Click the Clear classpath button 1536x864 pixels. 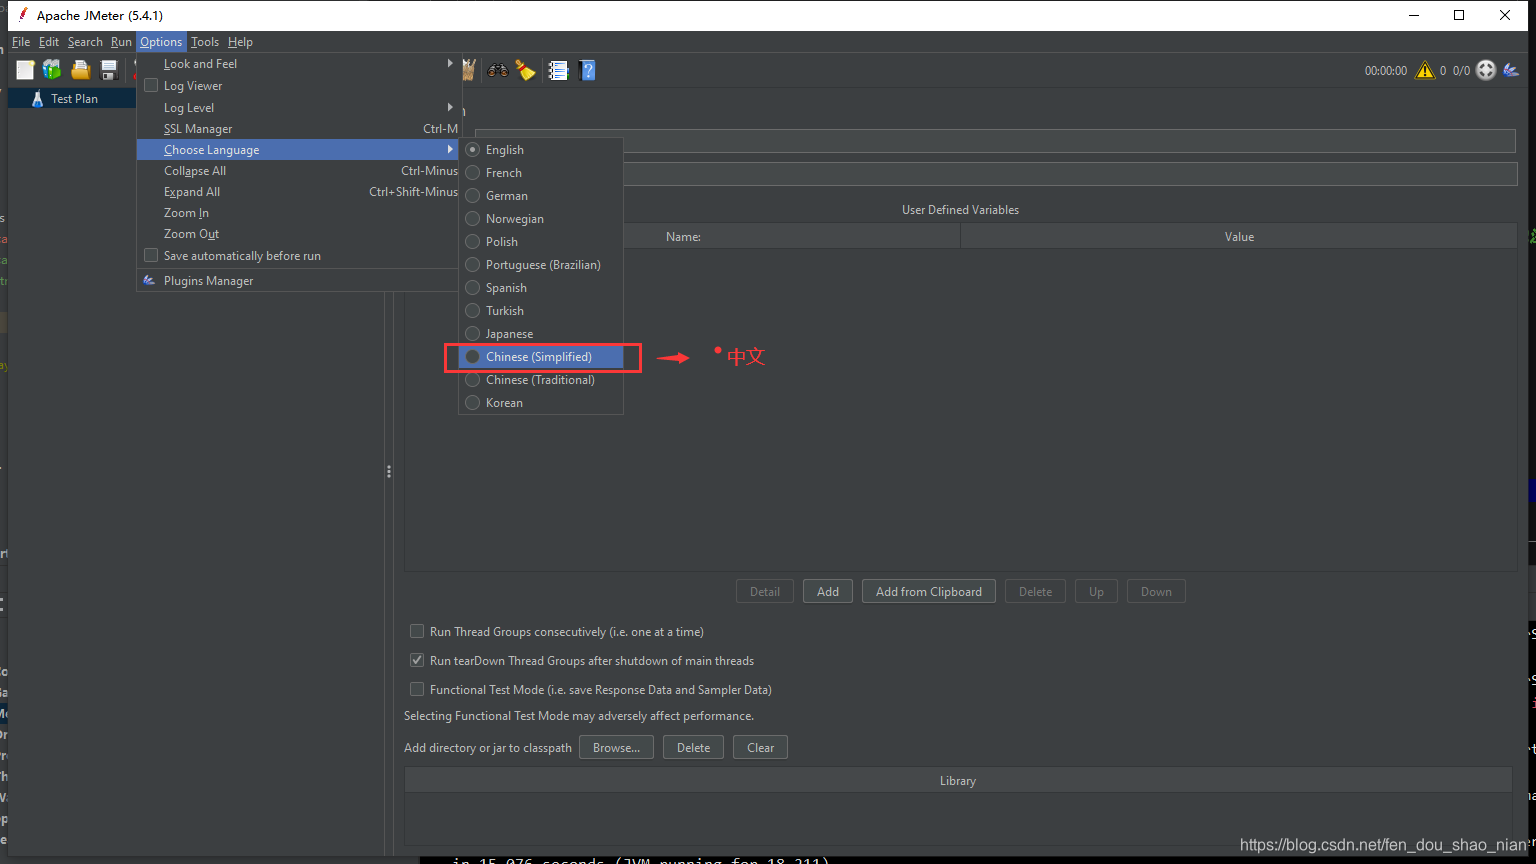click(x=761, y=748)
